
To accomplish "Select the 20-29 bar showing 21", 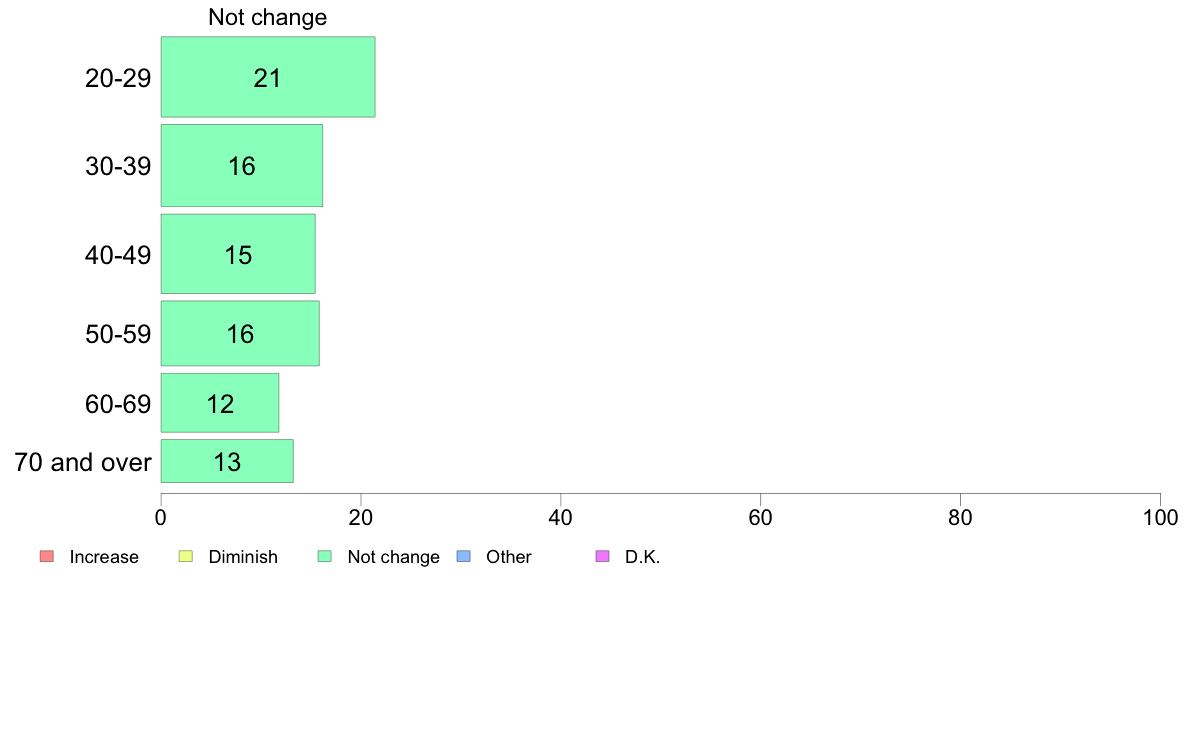I will [267, 77].
